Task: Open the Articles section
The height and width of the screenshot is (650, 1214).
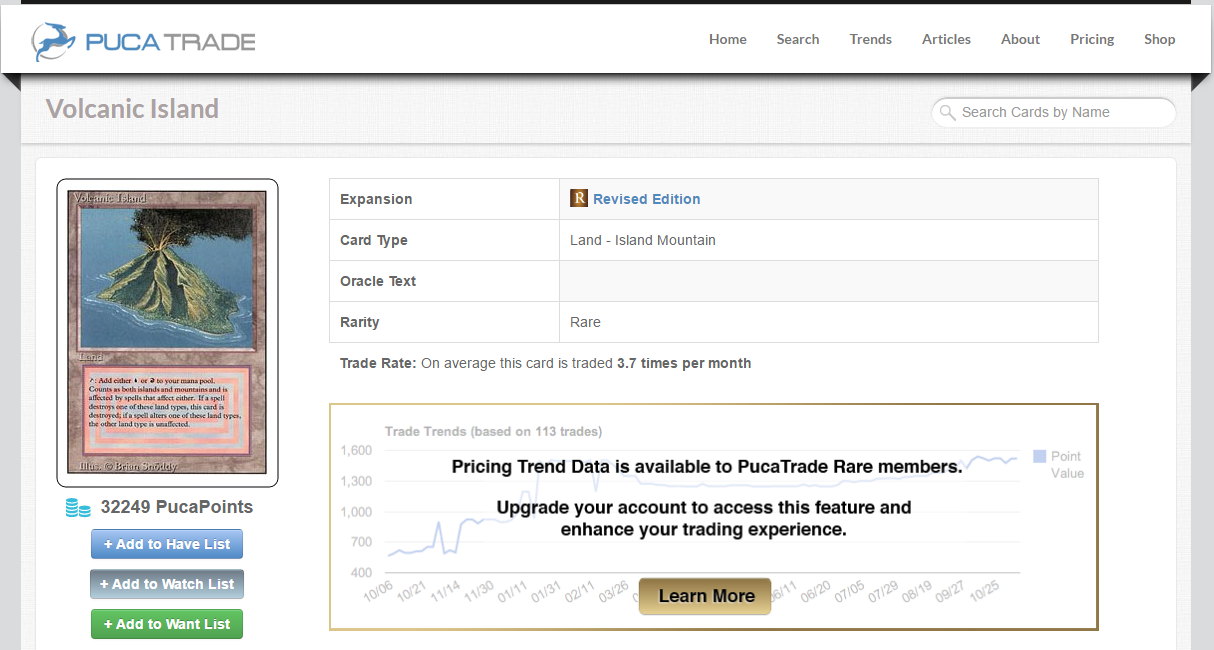Action: 946,39
